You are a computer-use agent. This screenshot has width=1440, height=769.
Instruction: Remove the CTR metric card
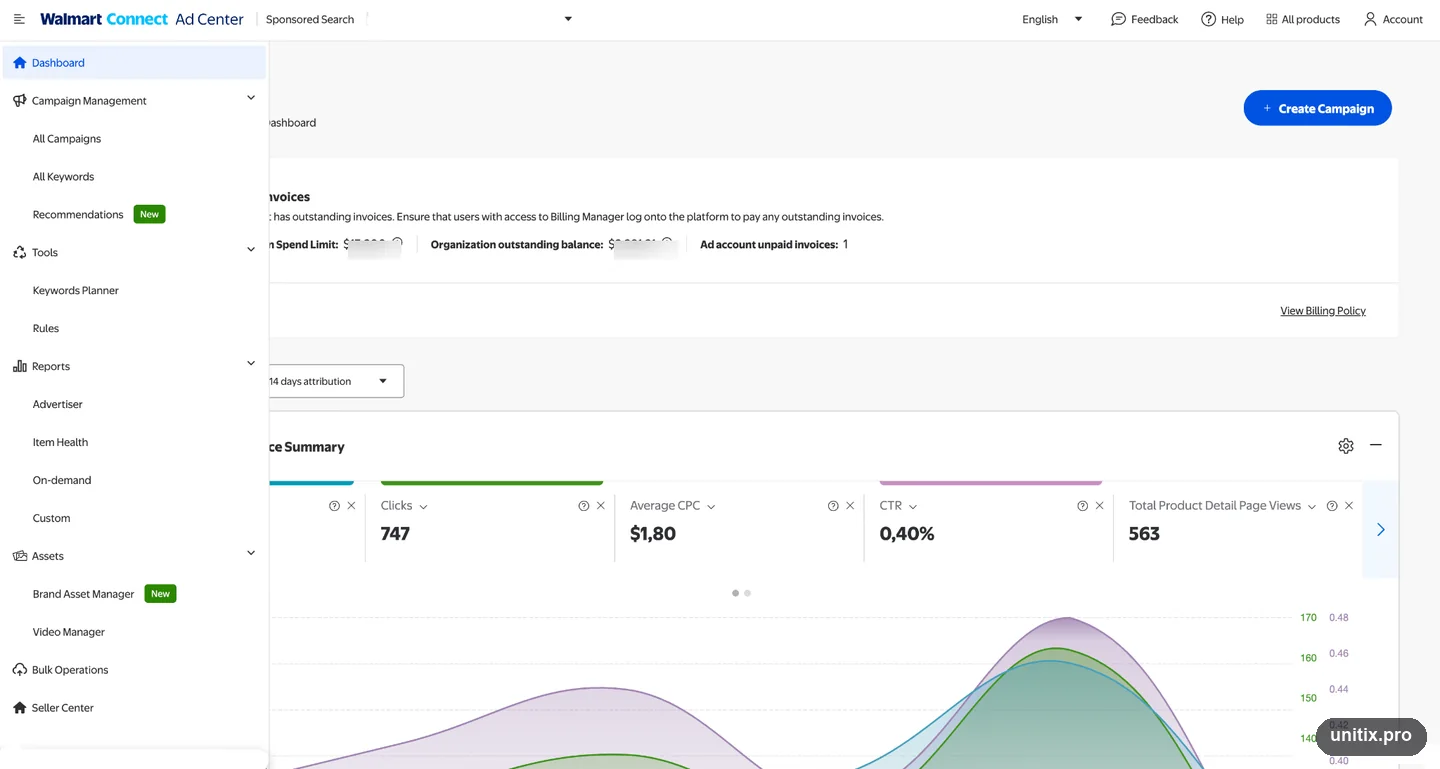1100,506
